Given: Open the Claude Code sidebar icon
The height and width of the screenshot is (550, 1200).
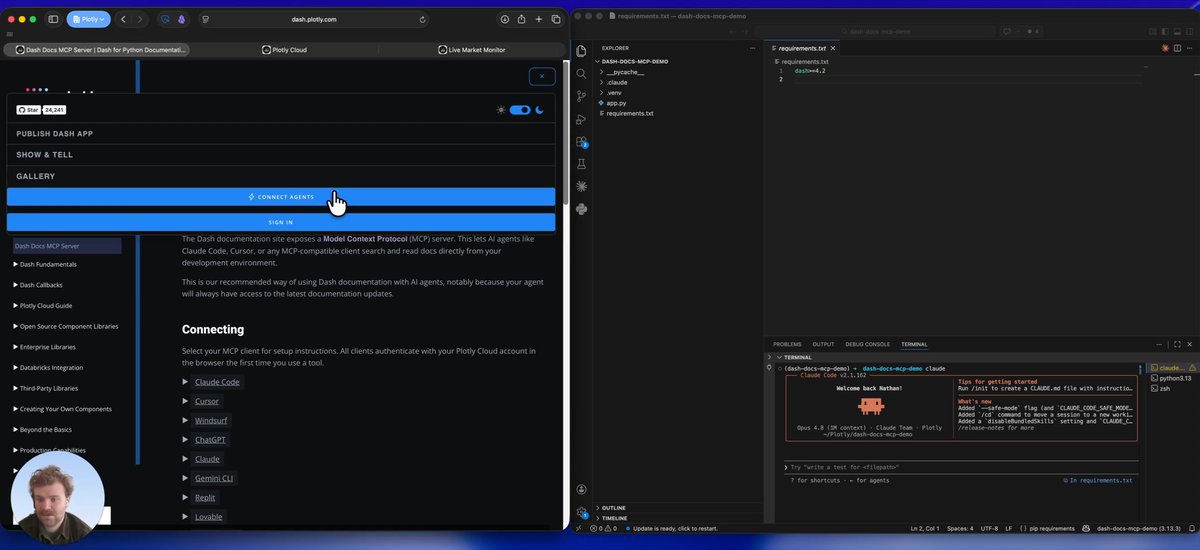Looking at the screenshot, I should tap(581, 186).
